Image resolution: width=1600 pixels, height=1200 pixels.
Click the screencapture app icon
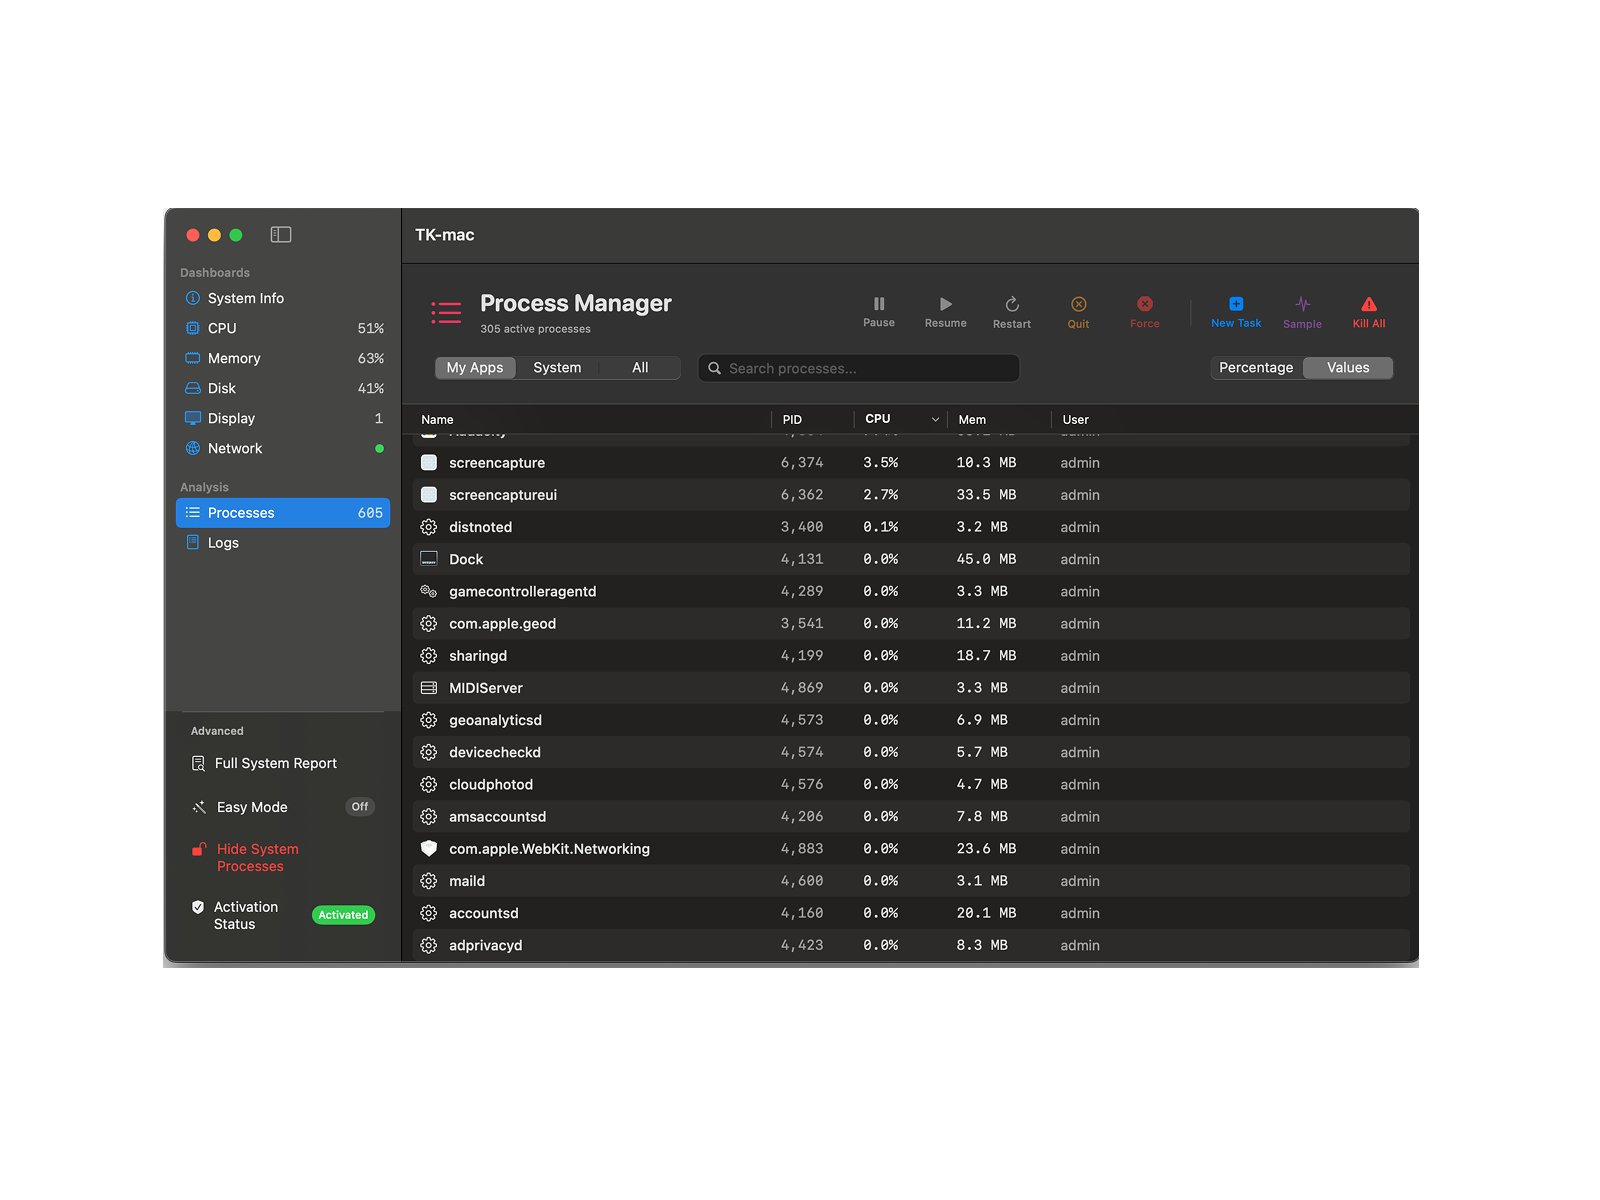coord(429,463)
